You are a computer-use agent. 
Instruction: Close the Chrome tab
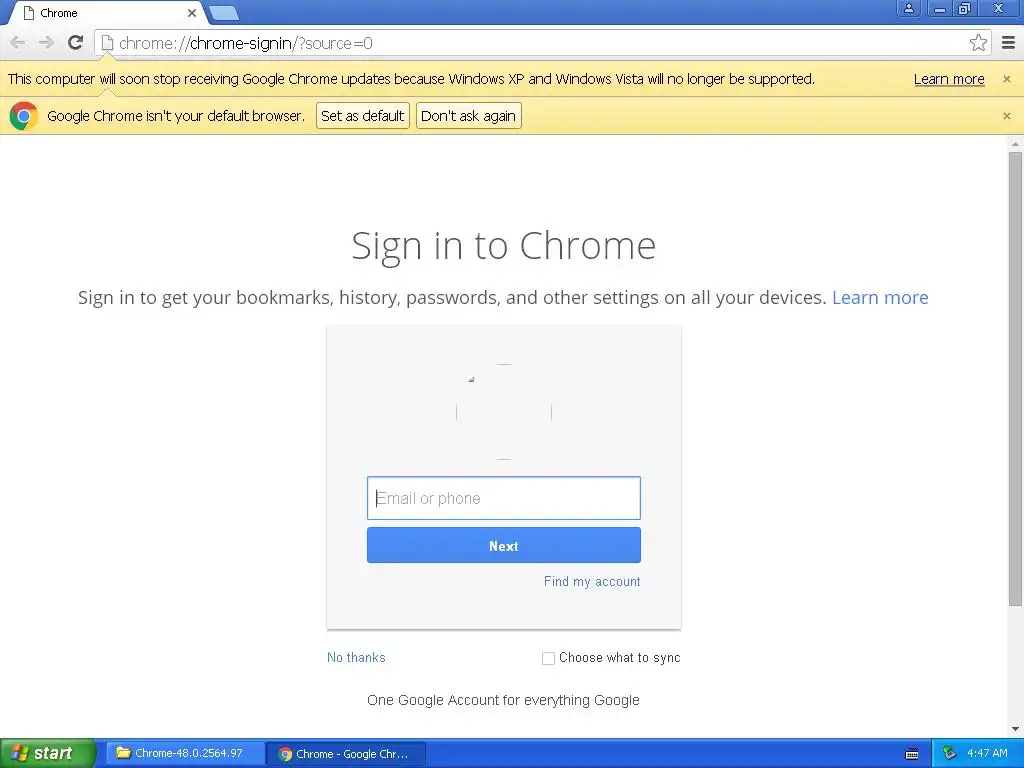click(x=191, y=13)
